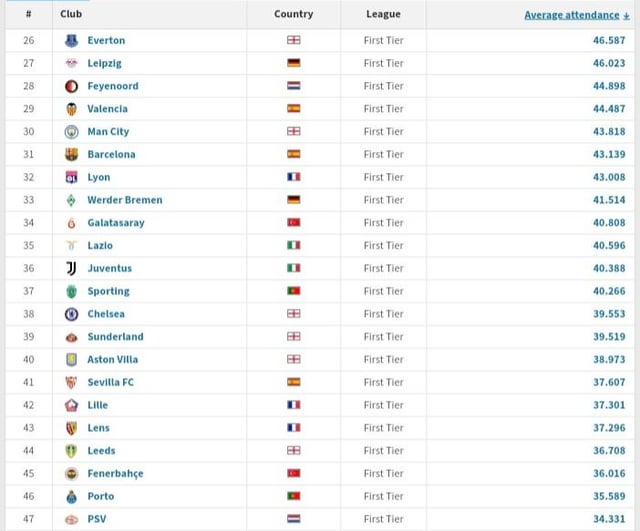Click the Everton club crest icon
Viewport: 640px width, 531px height.
point(71,40)
